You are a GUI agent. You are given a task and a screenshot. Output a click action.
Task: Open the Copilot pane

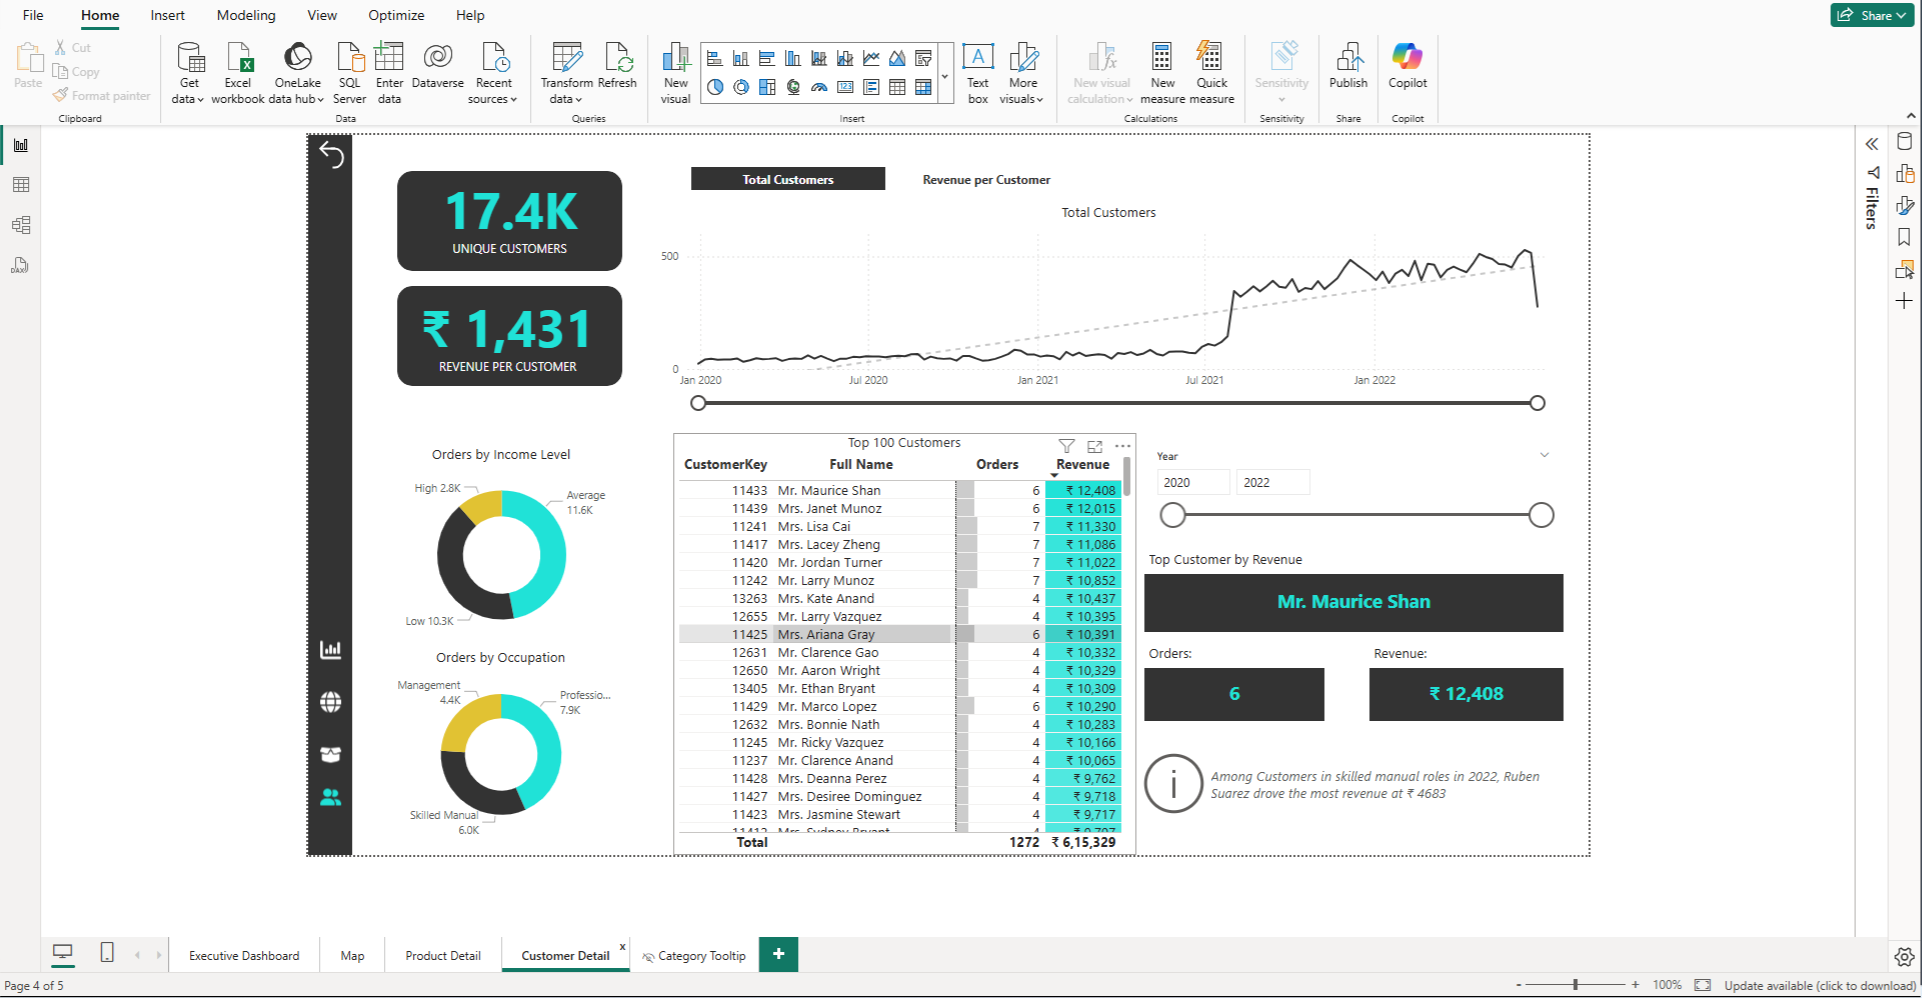tap(1407, 58)
